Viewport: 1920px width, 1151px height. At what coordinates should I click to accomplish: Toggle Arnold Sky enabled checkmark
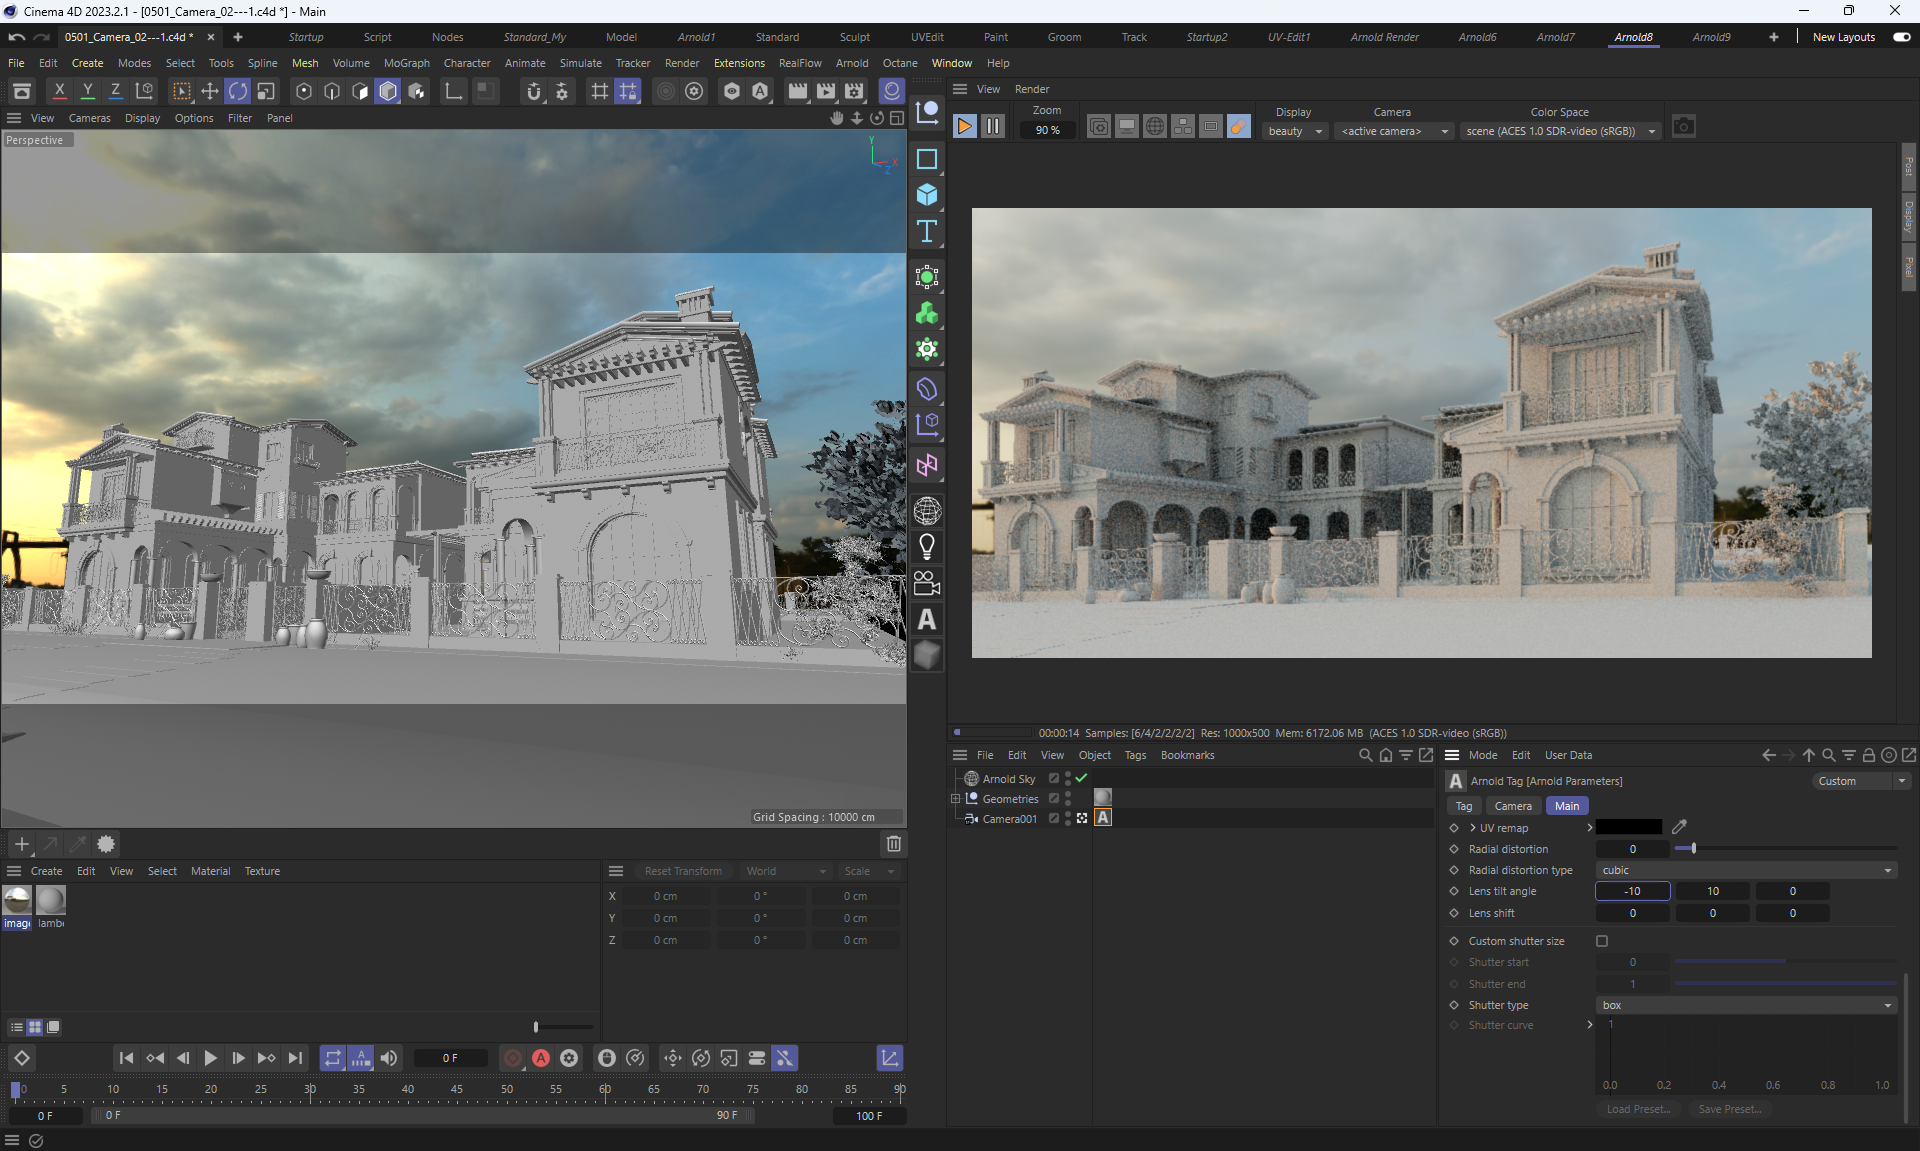click(1081, 778)
